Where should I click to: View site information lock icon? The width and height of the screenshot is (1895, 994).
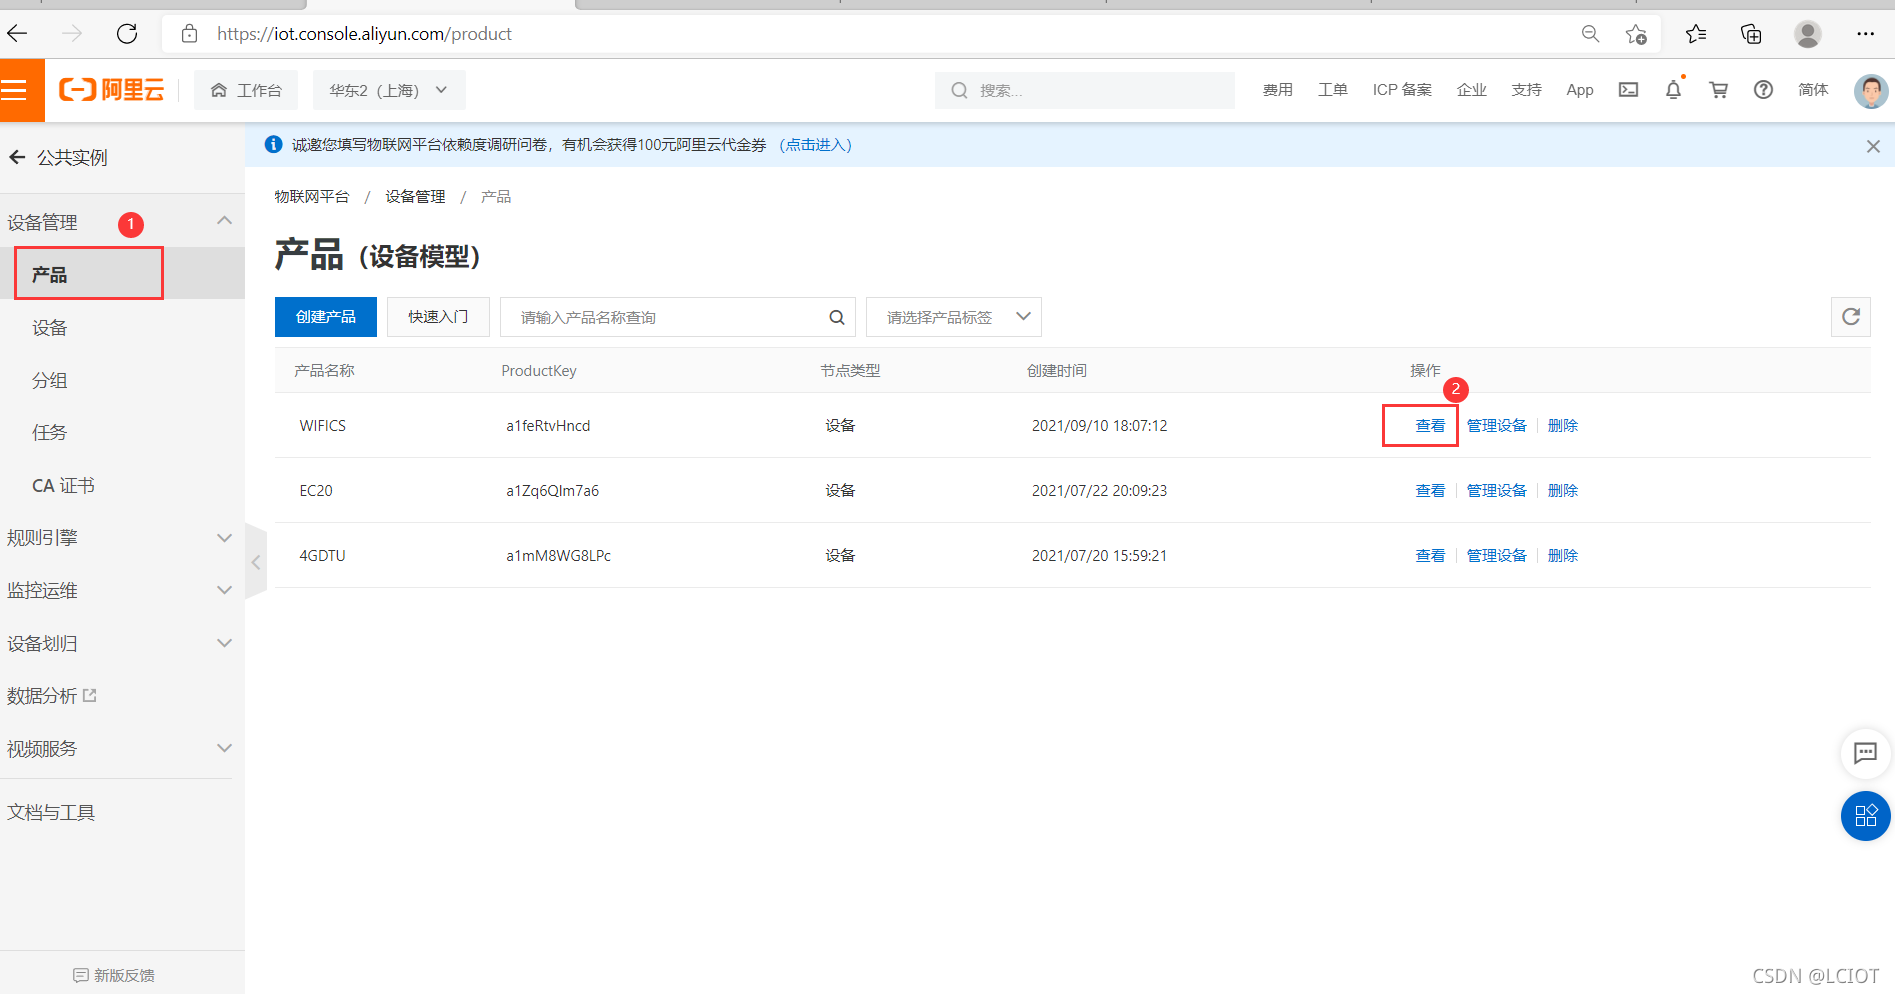pyautogui.click(x=189, y=34)
